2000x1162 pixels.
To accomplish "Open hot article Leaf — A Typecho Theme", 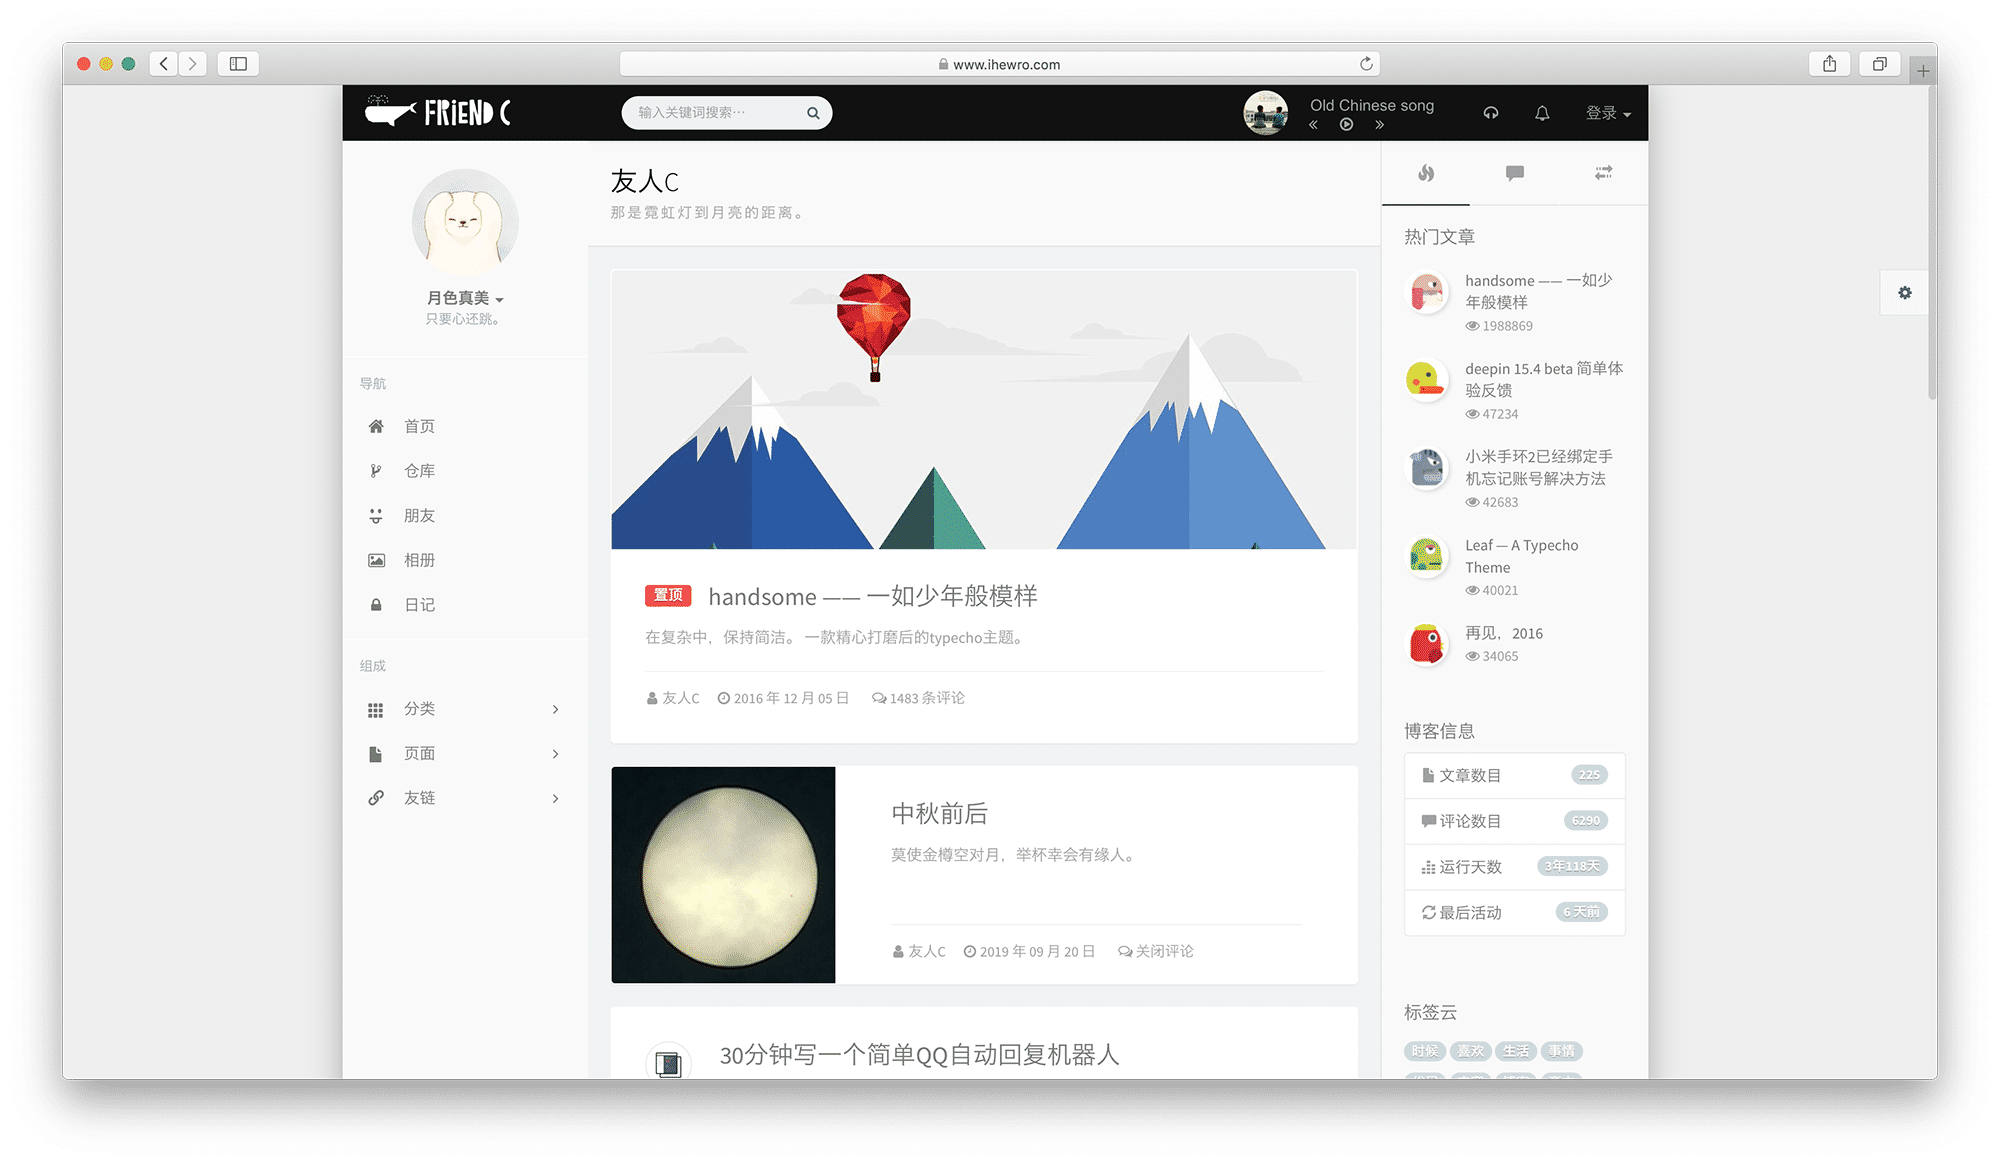I will (x=1521, y=556).
